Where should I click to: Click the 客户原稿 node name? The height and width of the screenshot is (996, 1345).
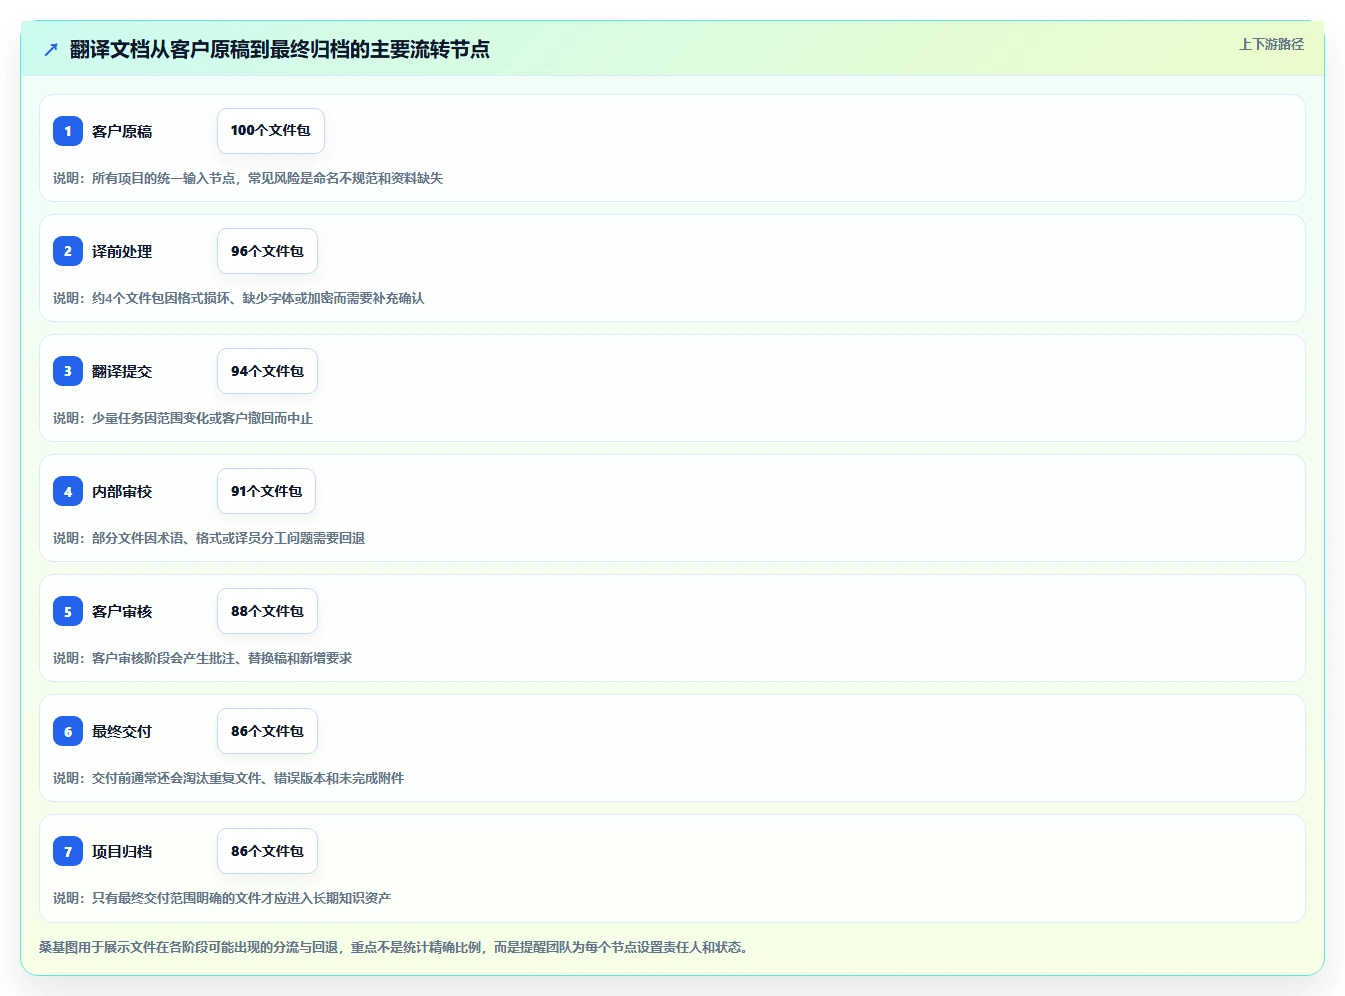(122, 131)
